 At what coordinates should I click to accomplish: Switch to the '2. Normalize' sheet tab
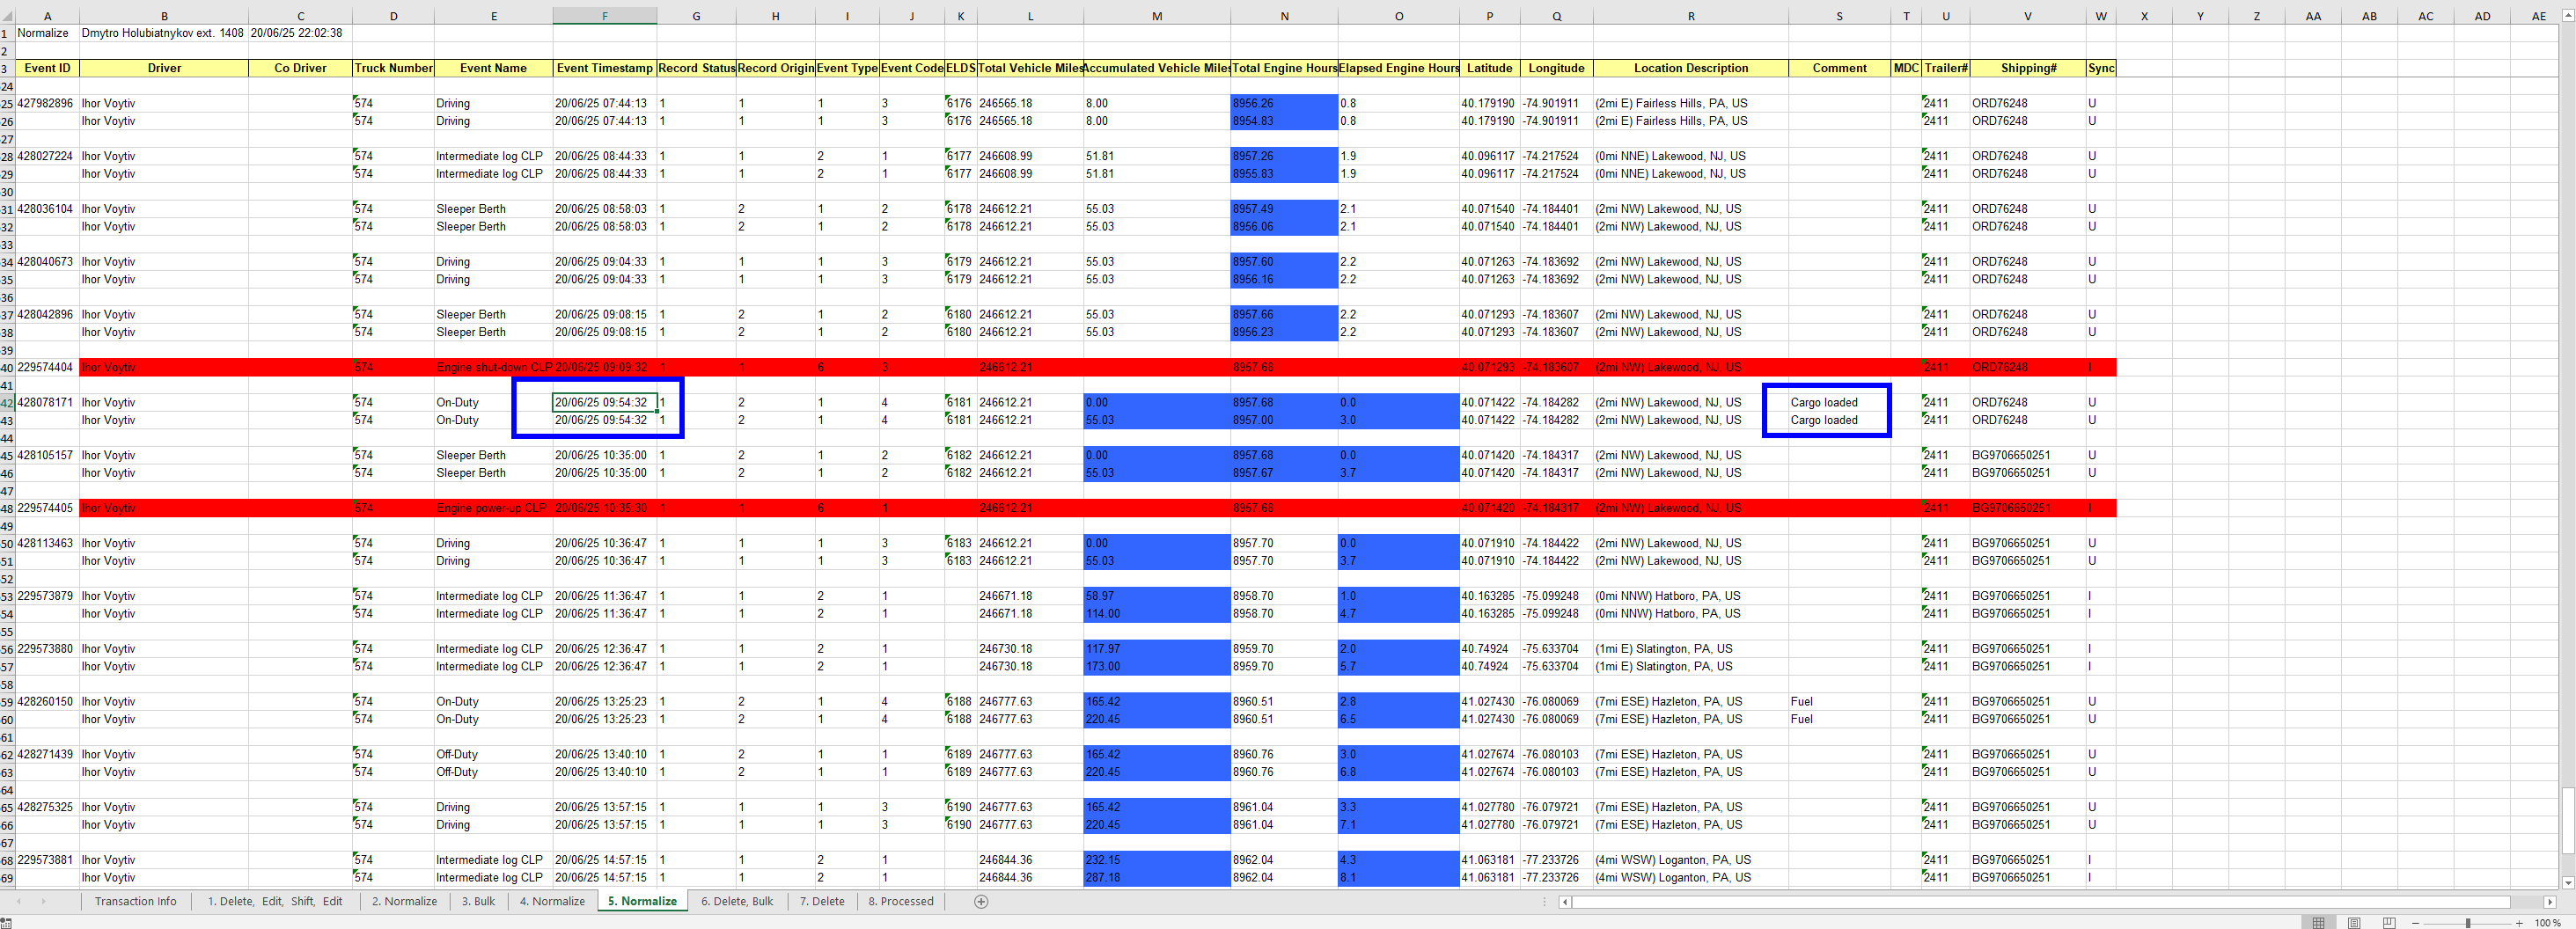point(404,901)
